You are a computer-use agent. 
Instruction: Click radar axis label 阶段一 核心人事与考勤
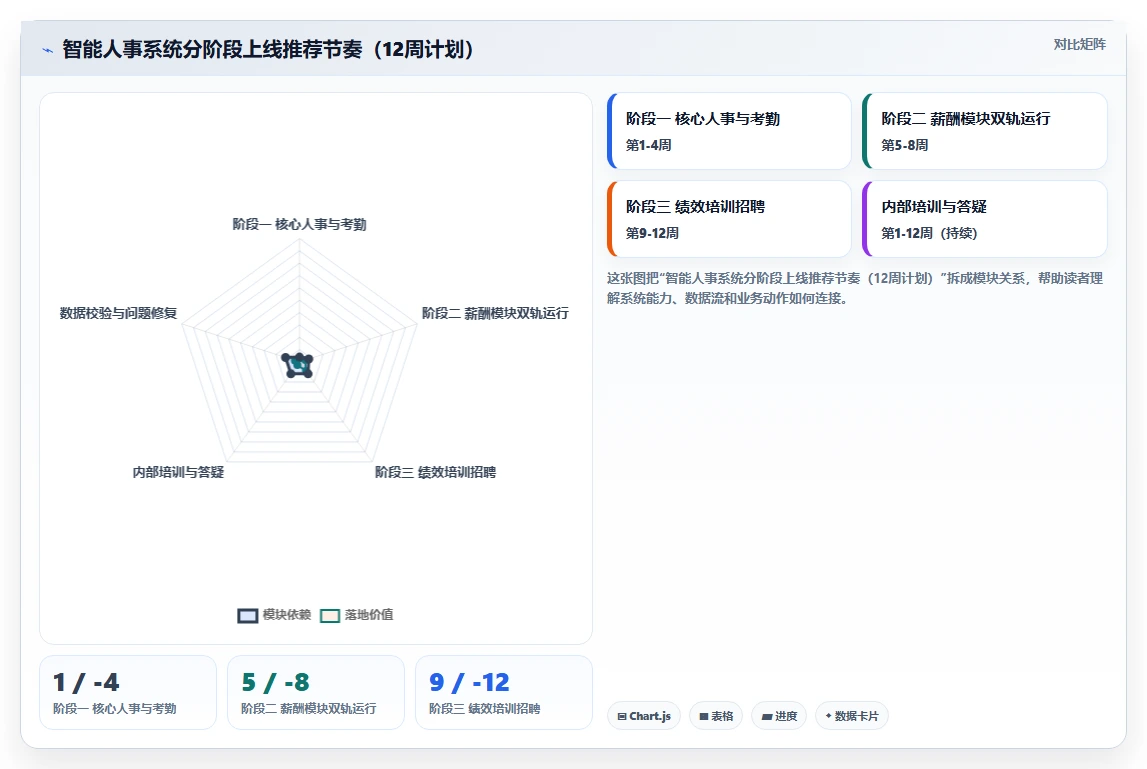coord(299,224)
